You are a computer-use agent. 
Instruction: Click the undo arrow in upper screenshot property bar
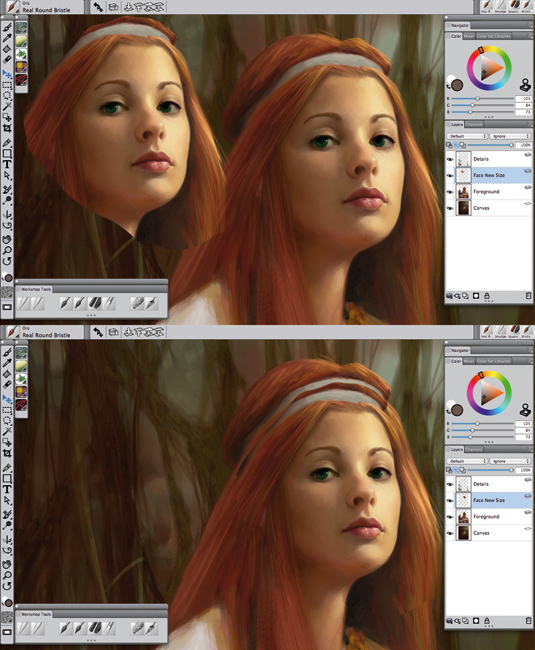click(98, 7)
